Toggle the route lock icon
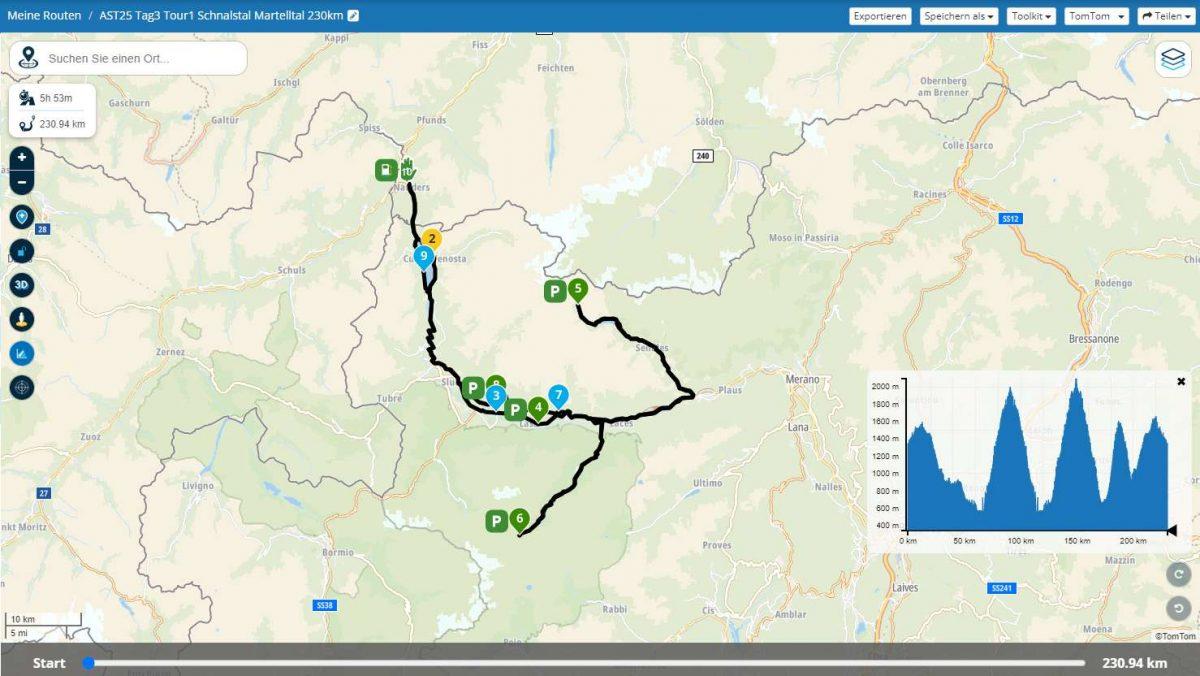The width and height of the screenshot is (1200, 676). coord(22,251)
